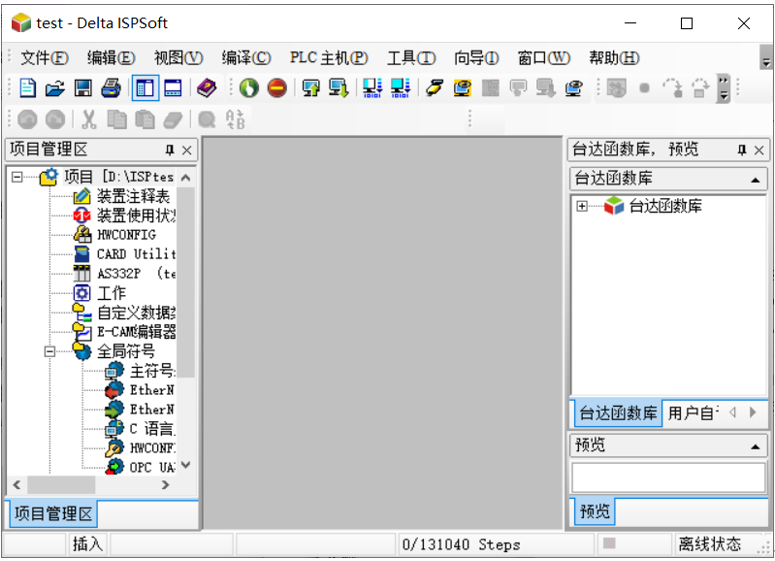Open the 编辑(E) menu

[111, 58]
